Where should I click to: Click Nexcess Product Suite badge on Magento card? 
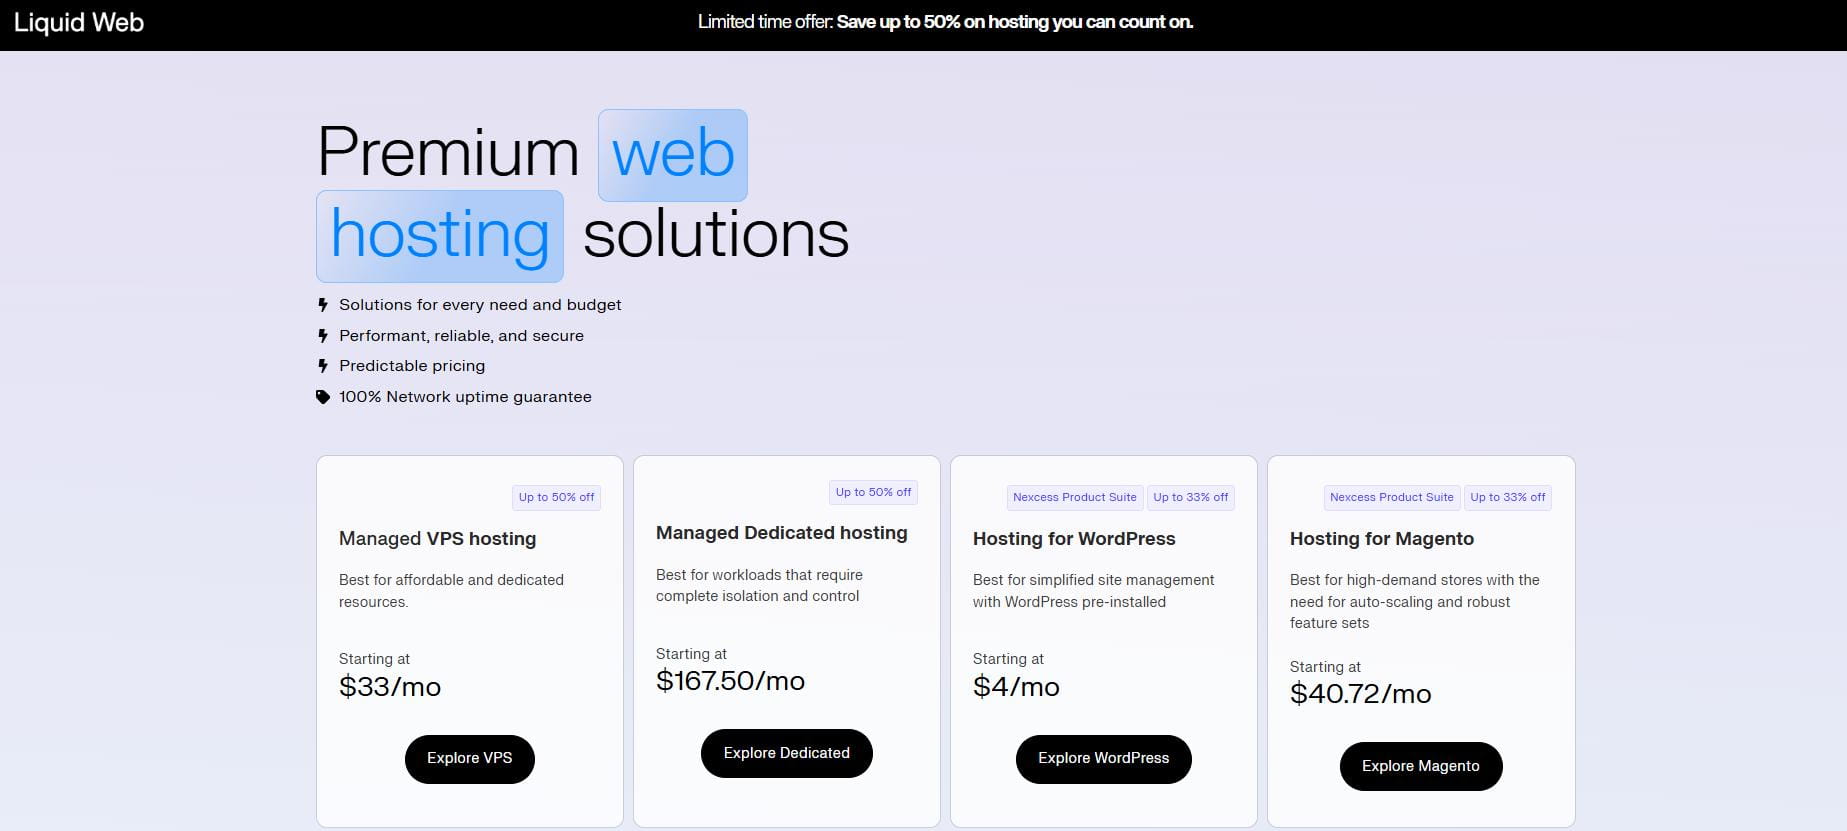point(1391,497)
